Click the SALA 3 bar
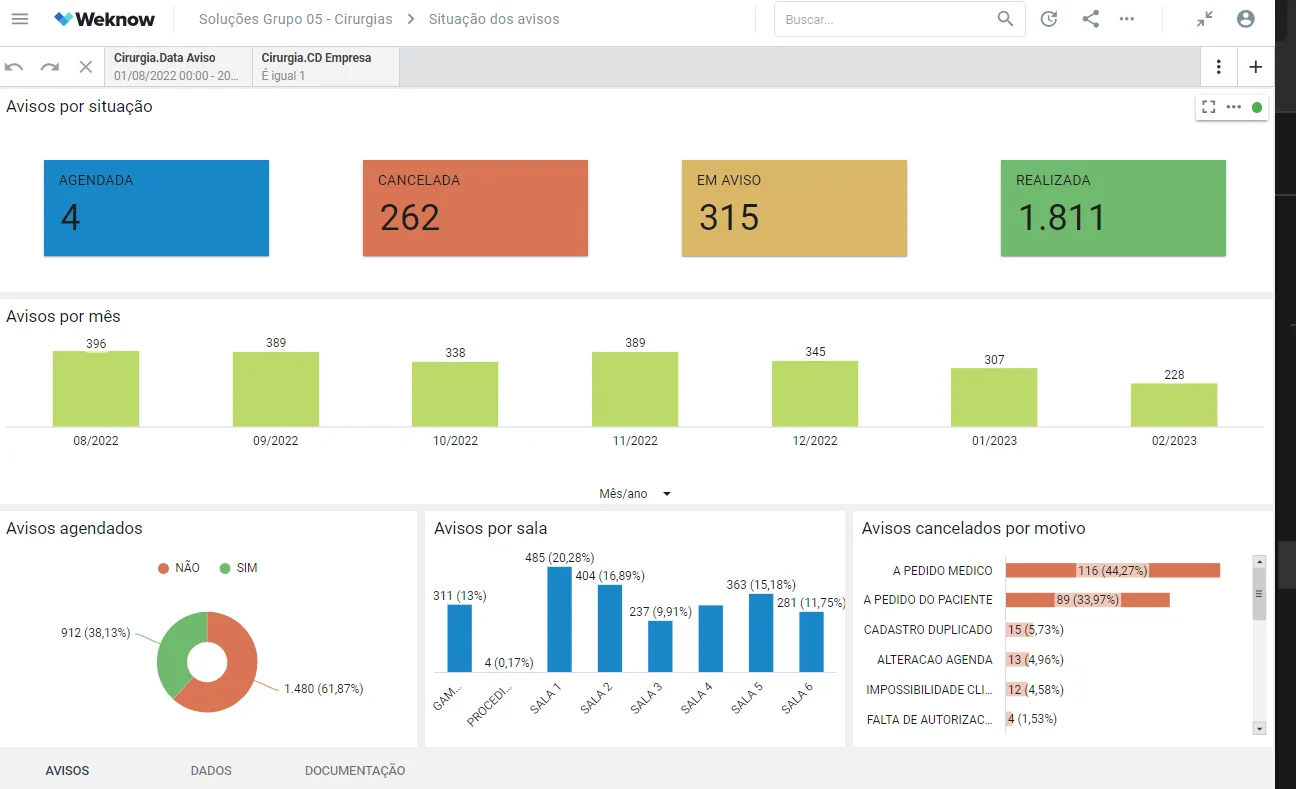Image resolution: width=1296 pixels, height=789 pixels. tap(660, 646)
